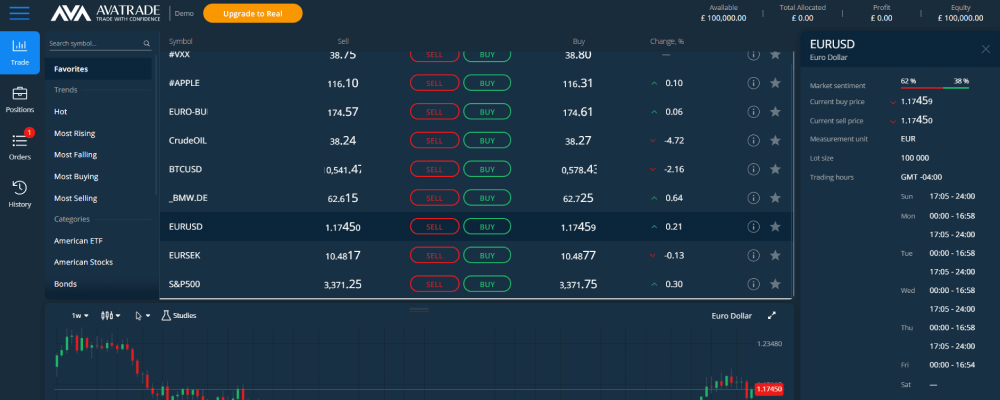Click BUY button for #APPLE
This screenshot has height=400, width=1000.
[x=487, y=83]
